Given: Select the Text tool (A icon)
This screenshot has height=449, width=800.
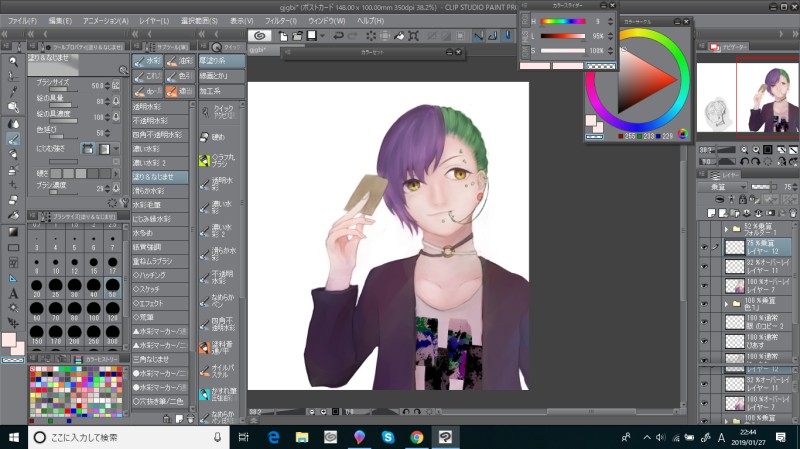Looking at the screenshot, I should click(x=13, y=293).
